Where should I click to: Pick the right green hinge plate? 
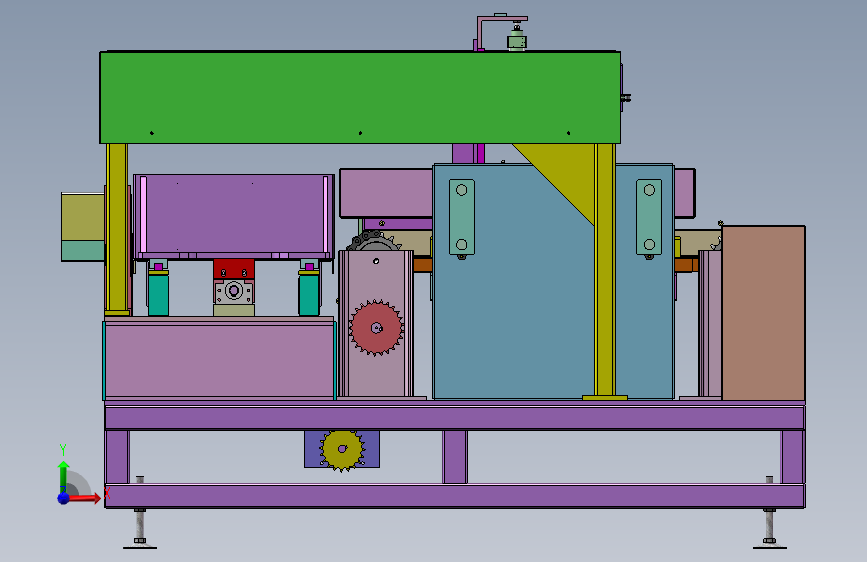point(649,217)
